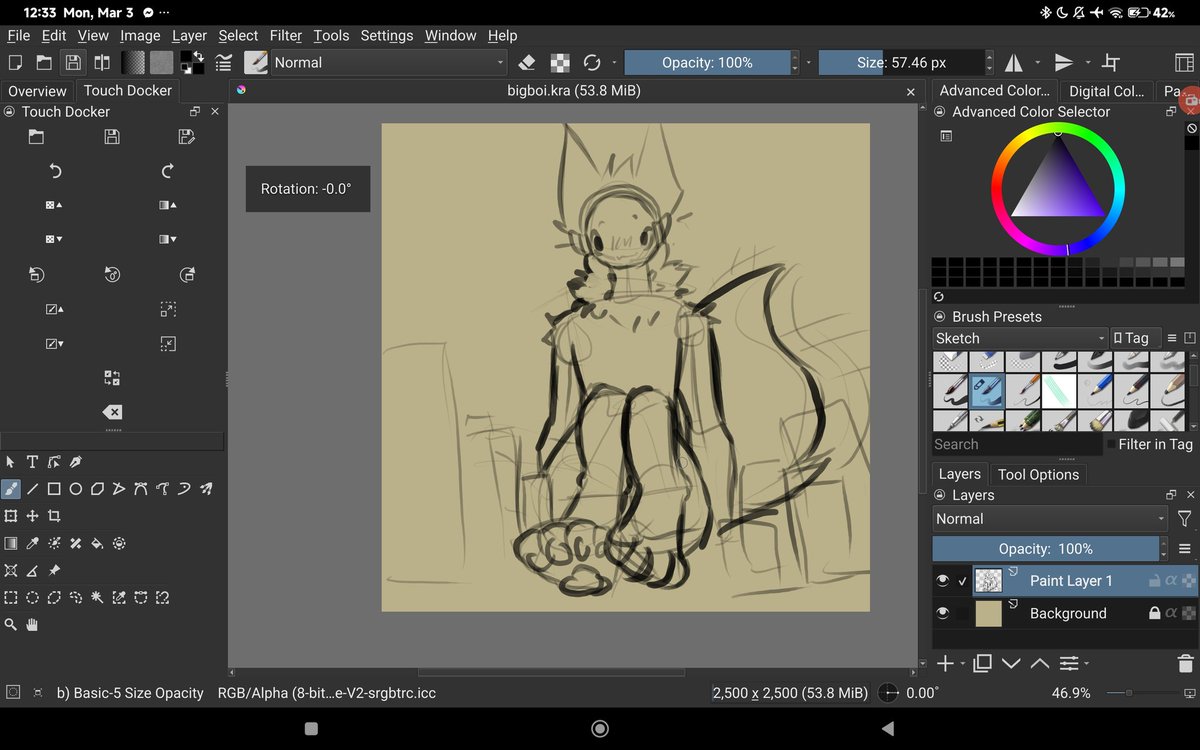Click the Redo arrow in Touch Docker
The height and width of the screenshot is (750, 1200).
168,171
